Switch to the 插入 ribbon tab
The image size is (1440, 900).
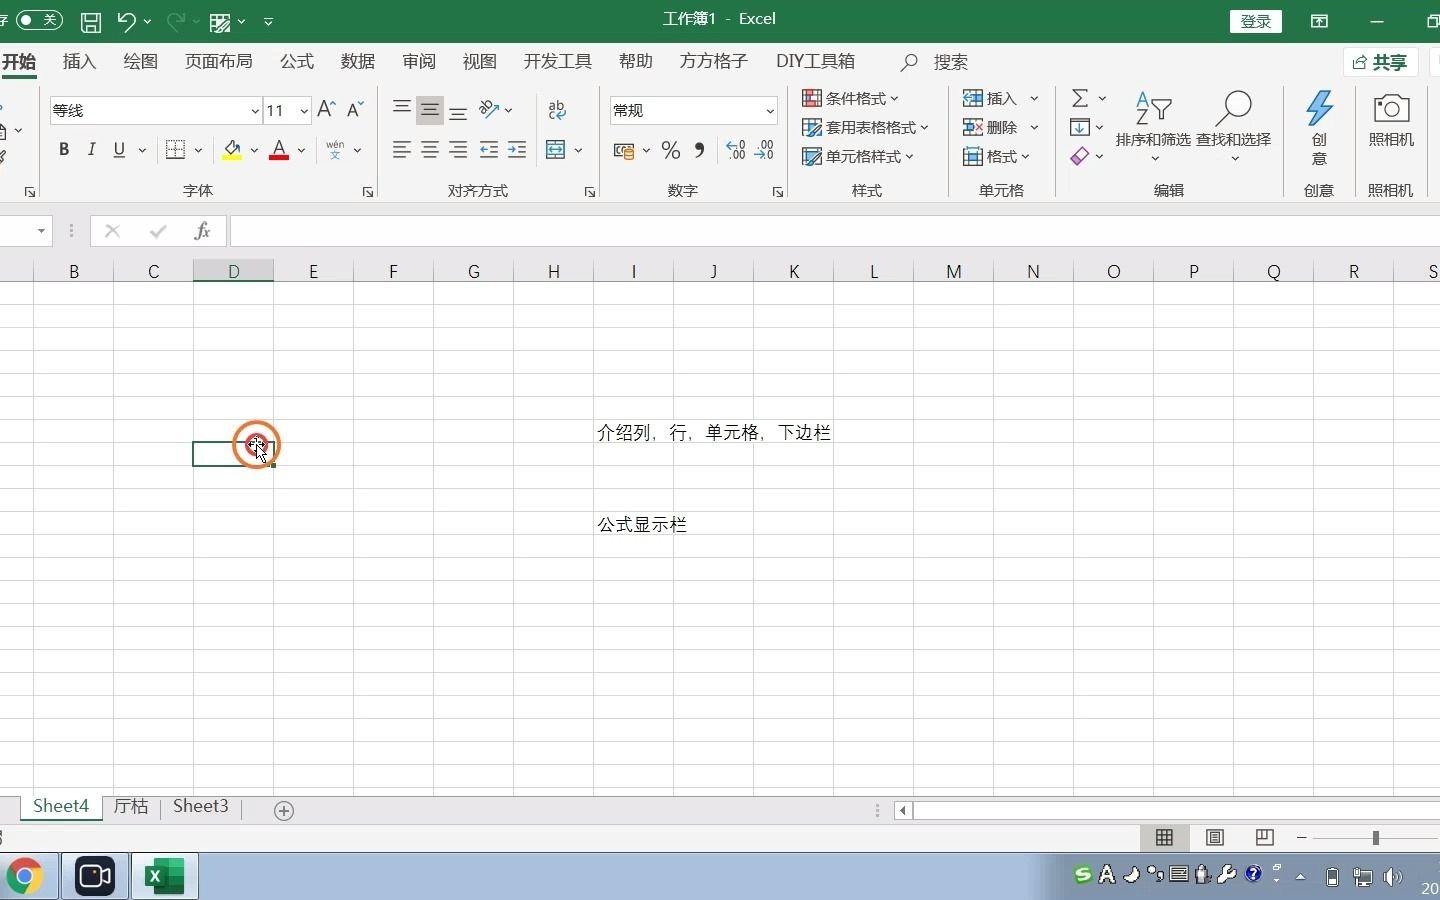tap(78, 61)
